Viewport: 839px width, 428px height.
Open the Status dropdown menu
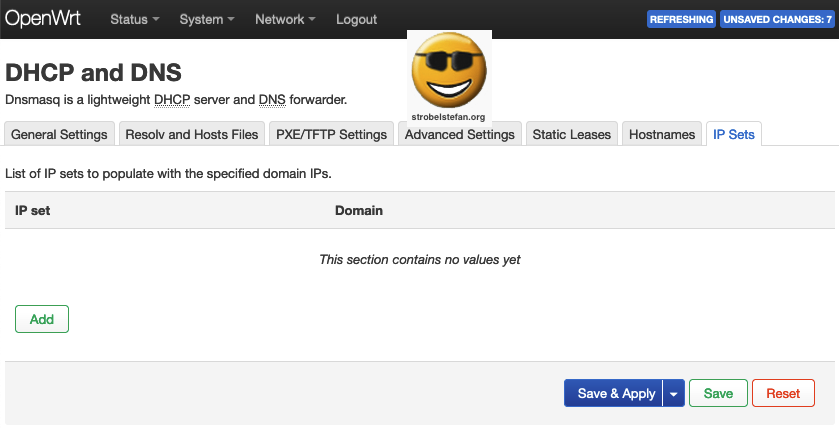tap(134, 19)
